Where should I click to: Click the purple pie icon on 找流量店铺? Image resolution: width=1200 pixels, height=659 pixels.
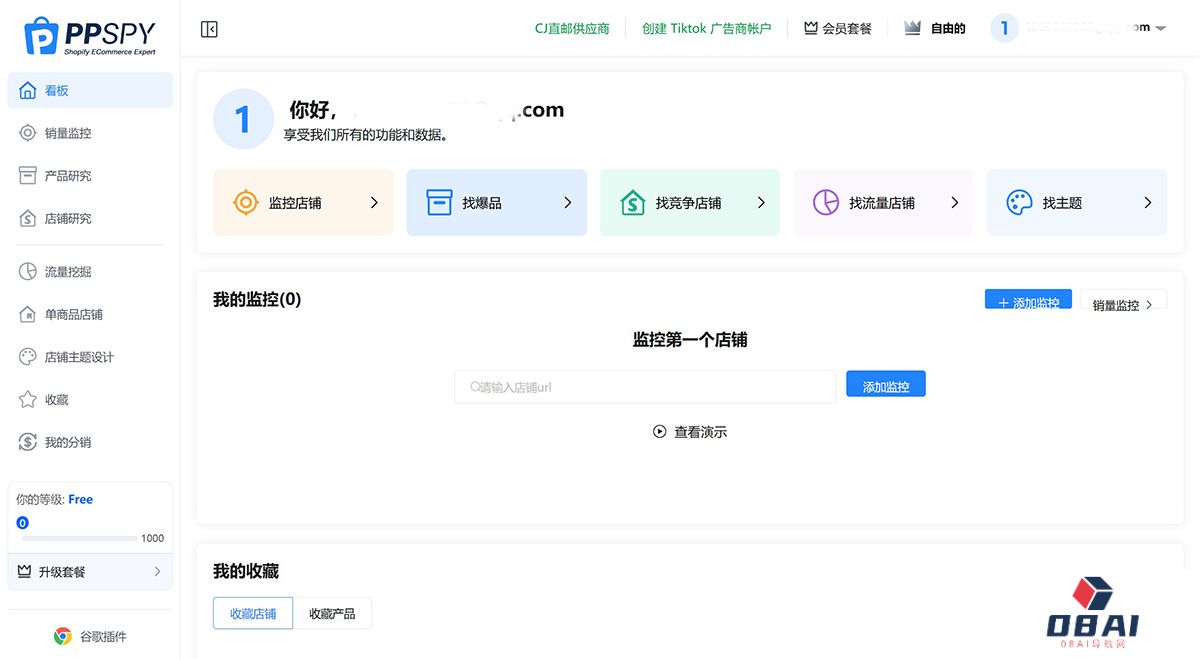(x=826, y=202)
